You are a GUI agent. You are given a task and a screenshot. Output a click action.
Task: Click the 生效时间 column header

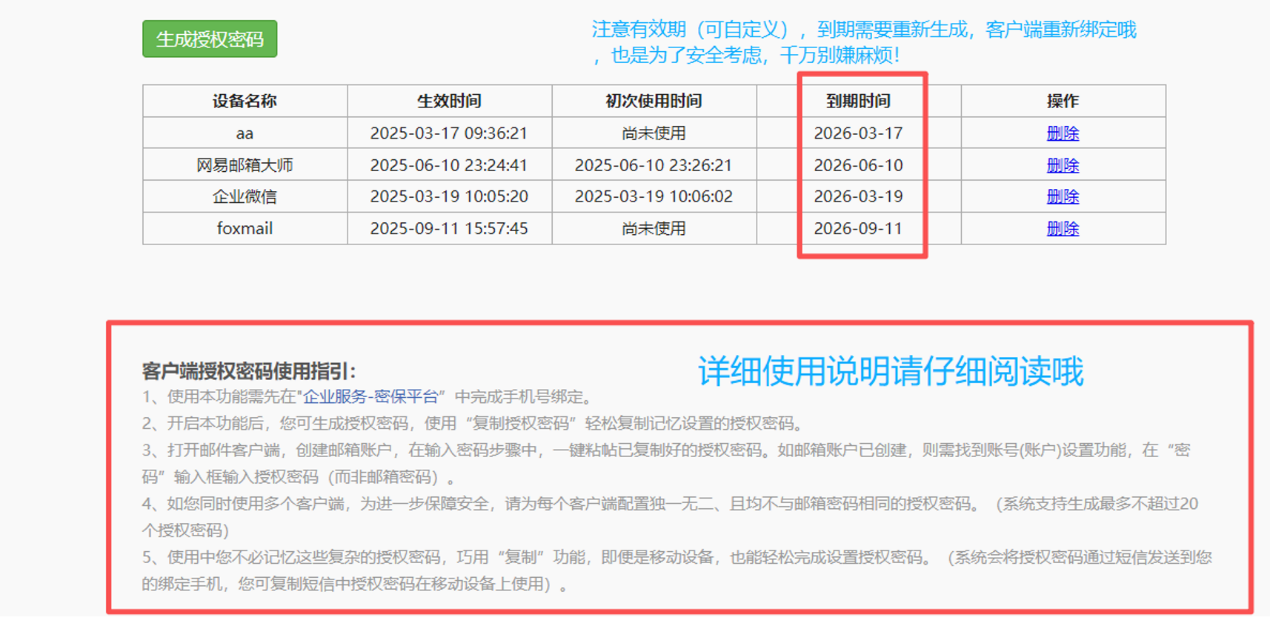point(449,101)
